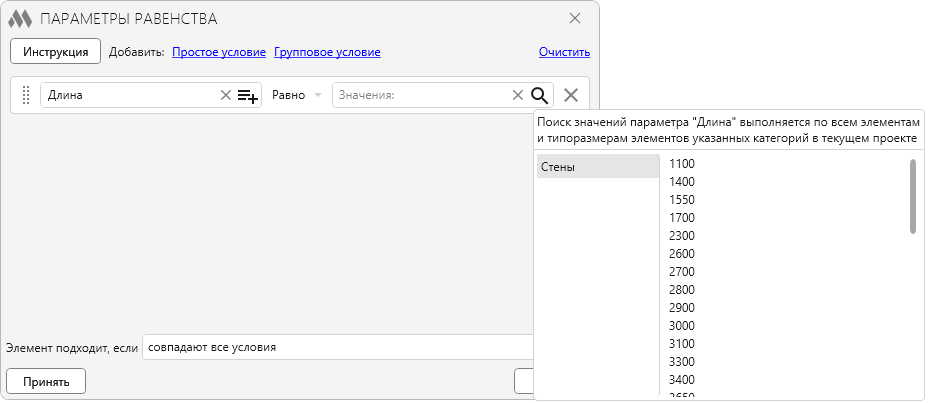Viewport: 928px width, 403px height.
Task: Click the add parameter list-plus icon
Action: pos(248,95)
